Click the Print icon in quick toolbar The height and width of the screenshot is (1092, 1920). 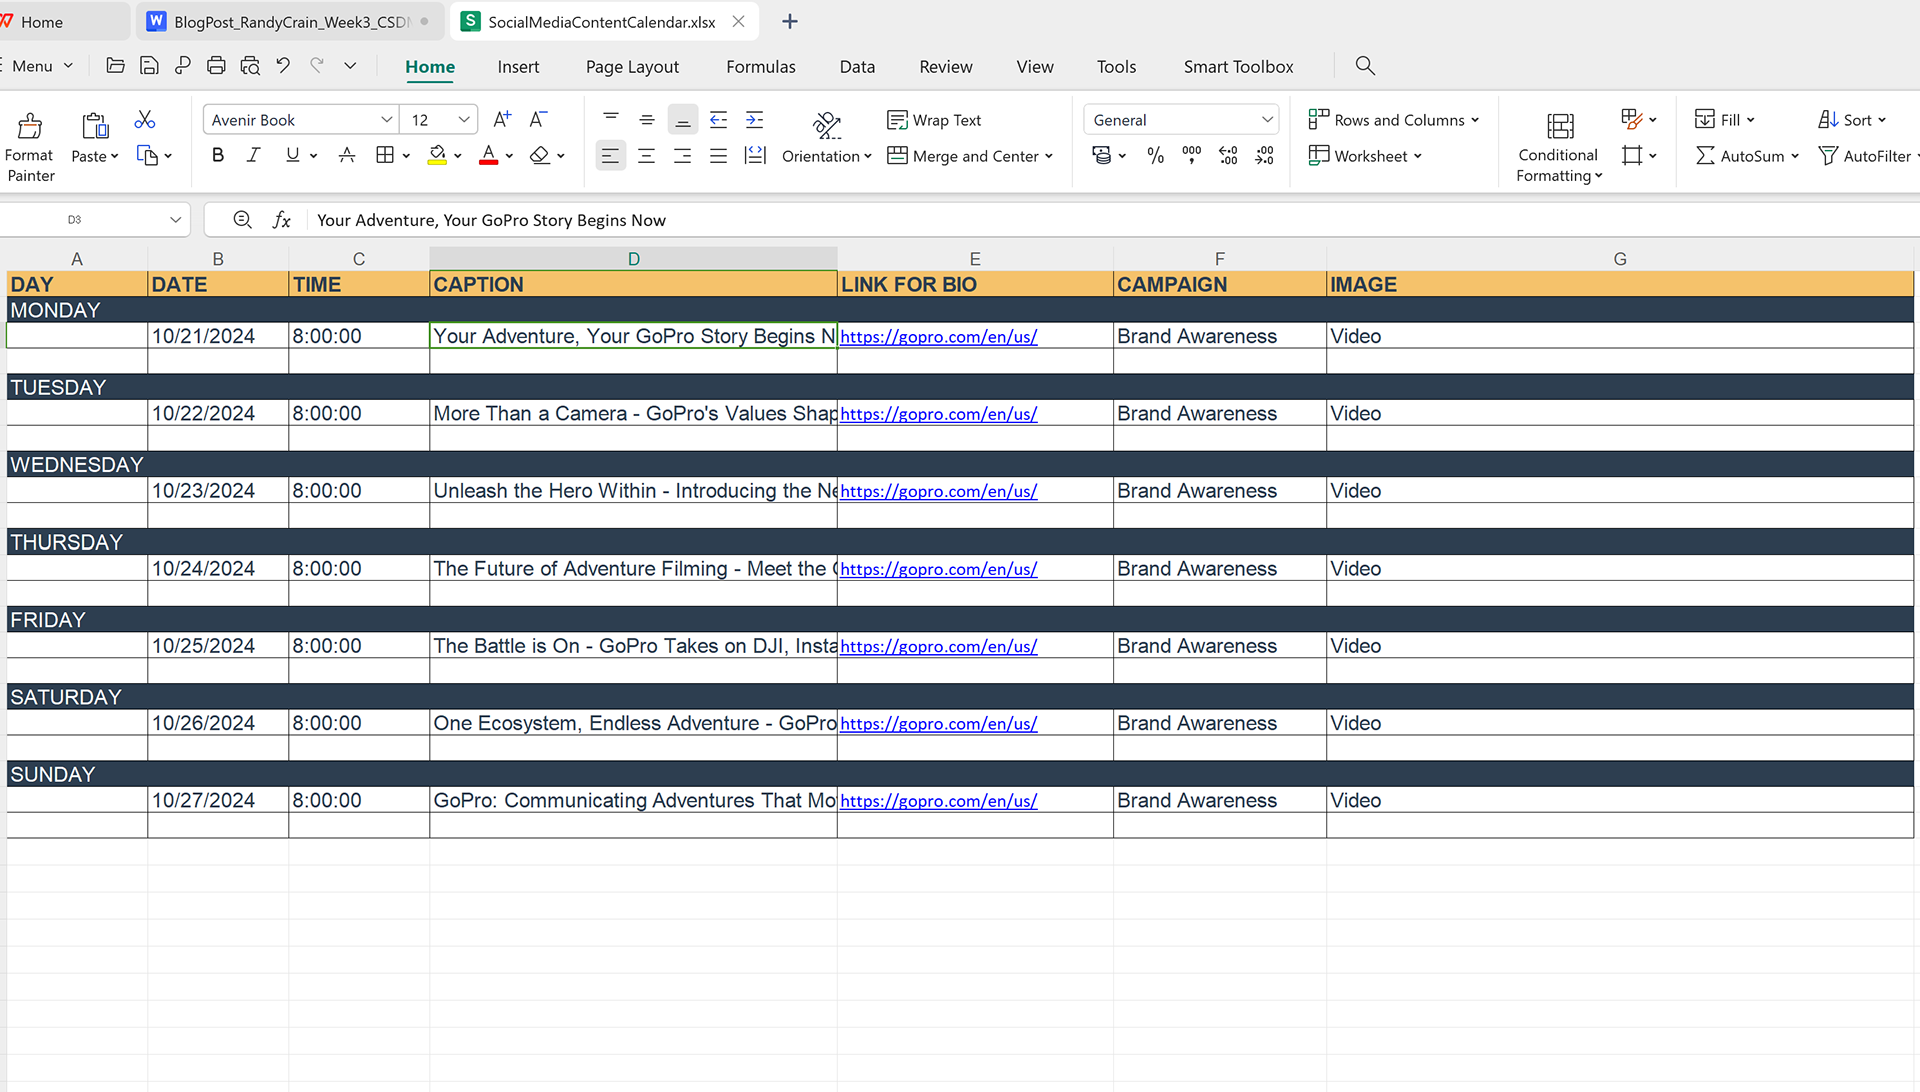(x=216, y=66)
